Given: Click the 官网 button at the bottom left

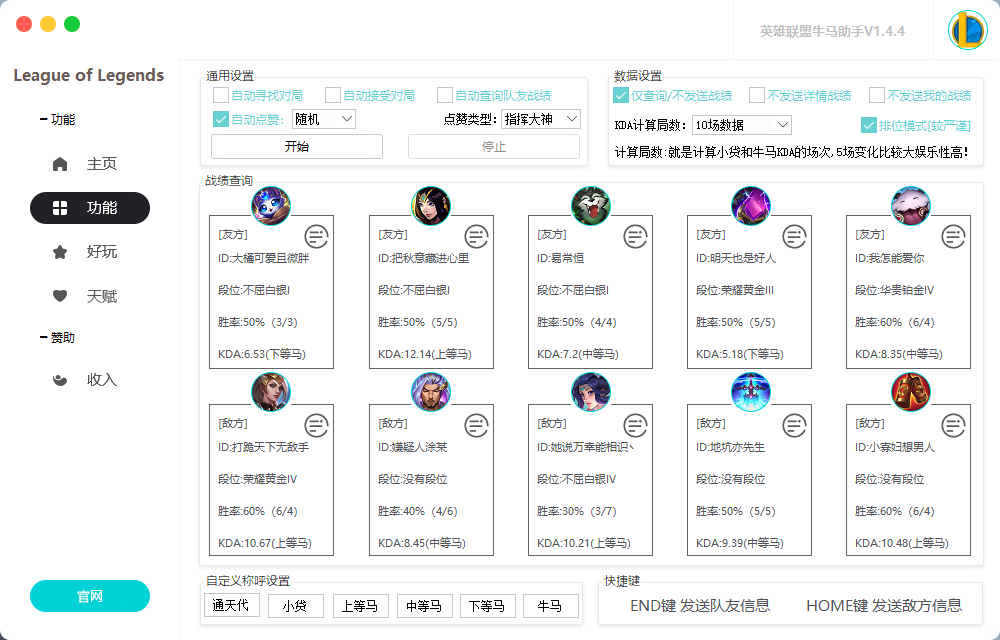Looking at the screenshot, I should pos(89,595).
